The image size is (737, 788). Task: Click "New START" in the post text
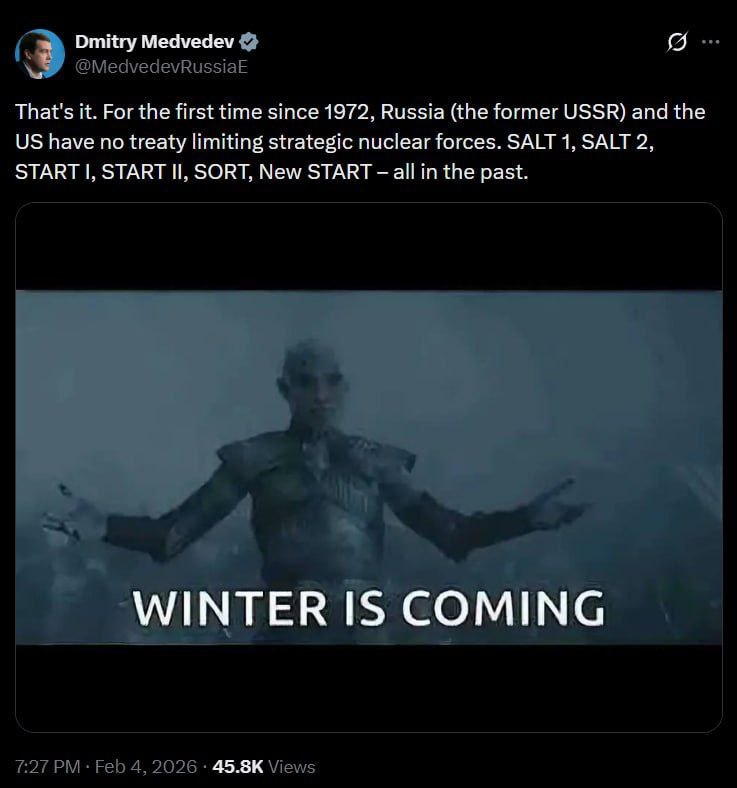[315, 172]
